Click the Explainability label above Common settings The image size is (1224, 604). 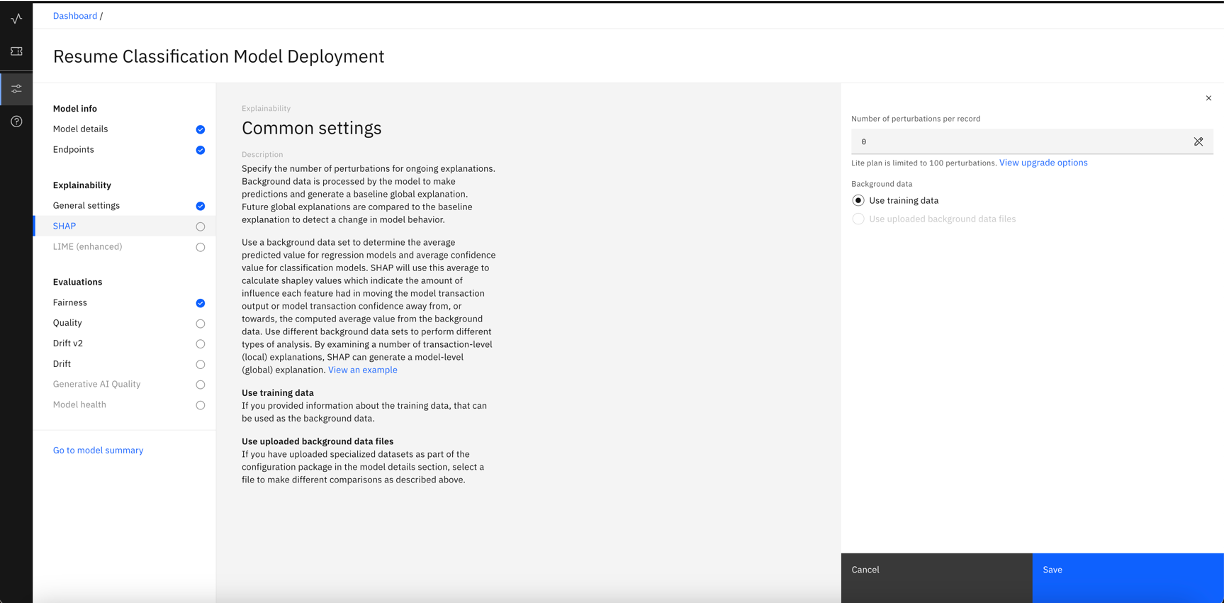point(266,108)
